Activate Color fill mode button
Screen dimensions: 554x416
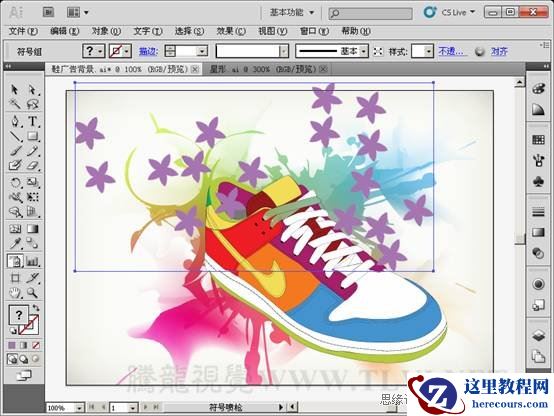(x=12, y=345)
